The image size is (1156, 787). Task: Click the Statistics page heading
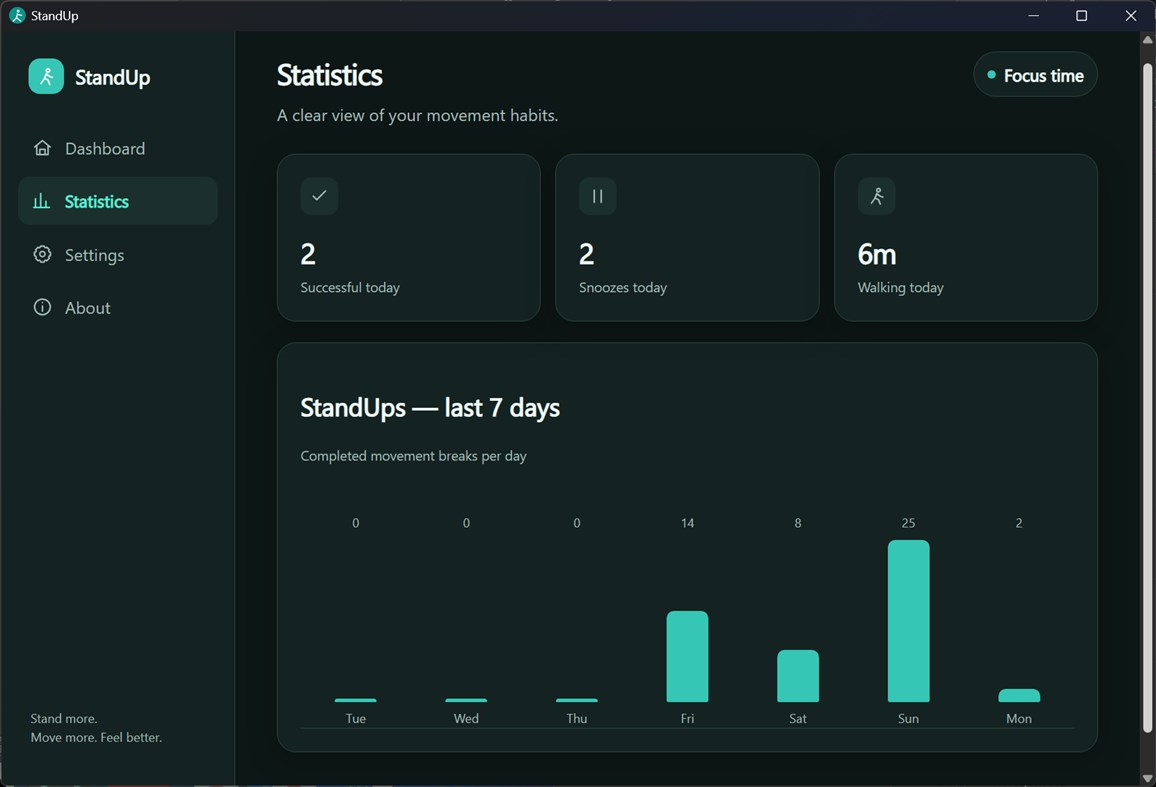pyautogui.click(x=330, y=75)
